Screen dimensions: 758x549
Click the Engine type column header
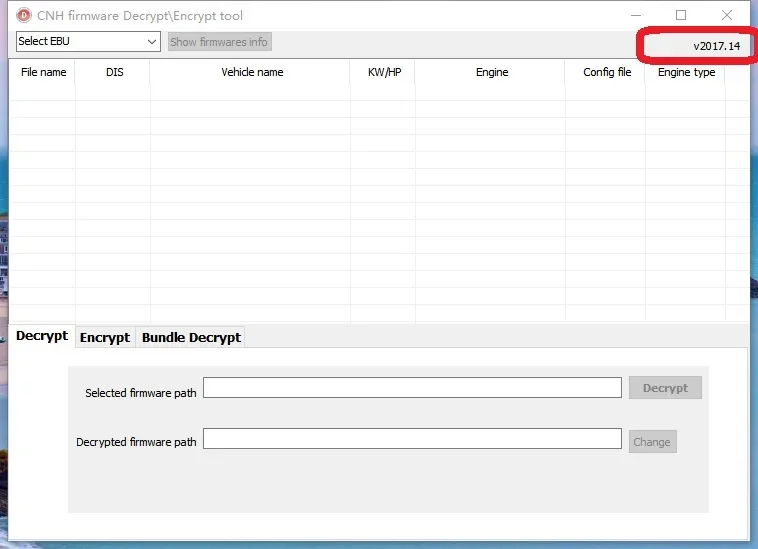click(685, 72)
